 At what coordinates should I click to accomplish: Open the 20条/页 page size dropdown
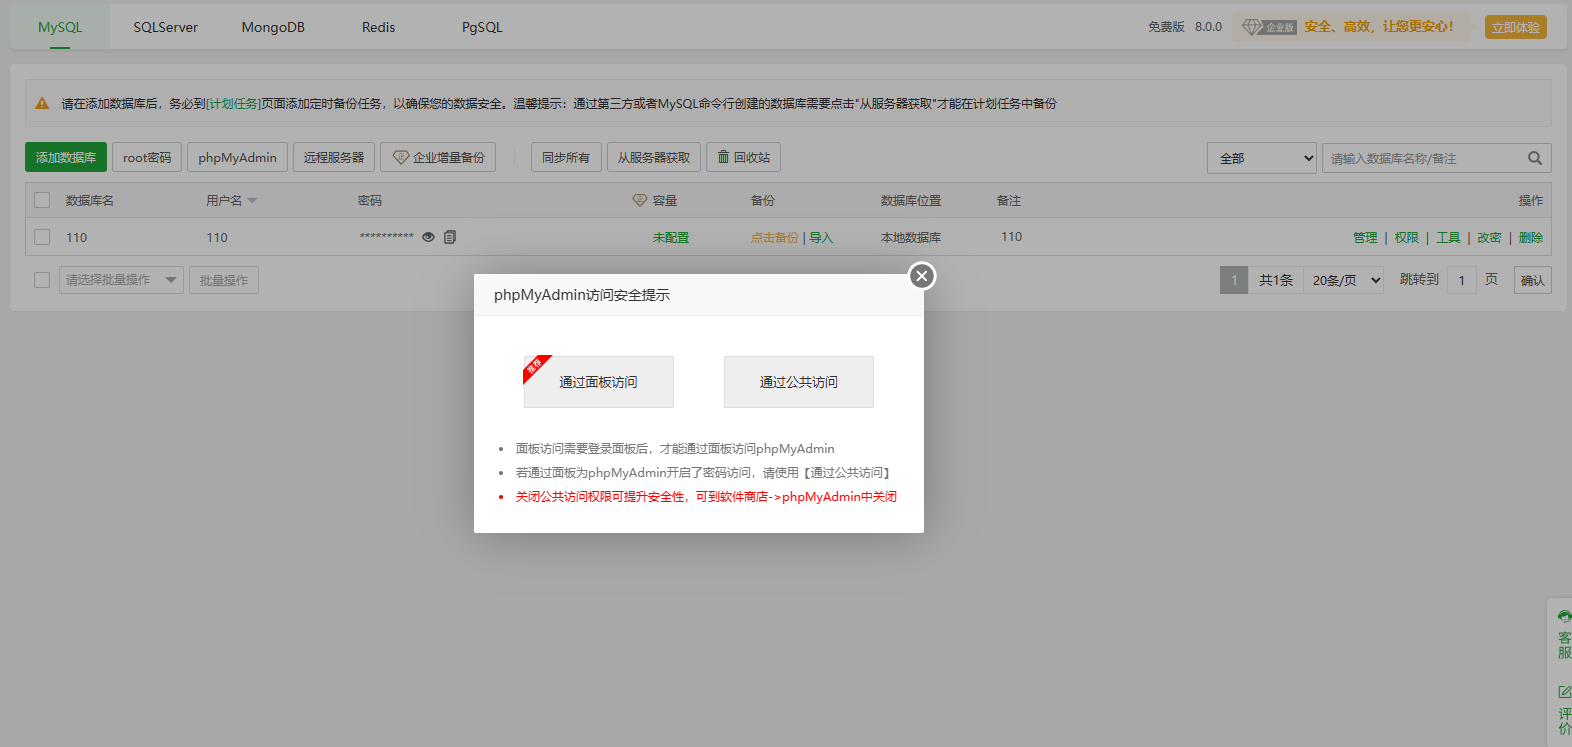pyautogui.click(x=1346, y=280)
